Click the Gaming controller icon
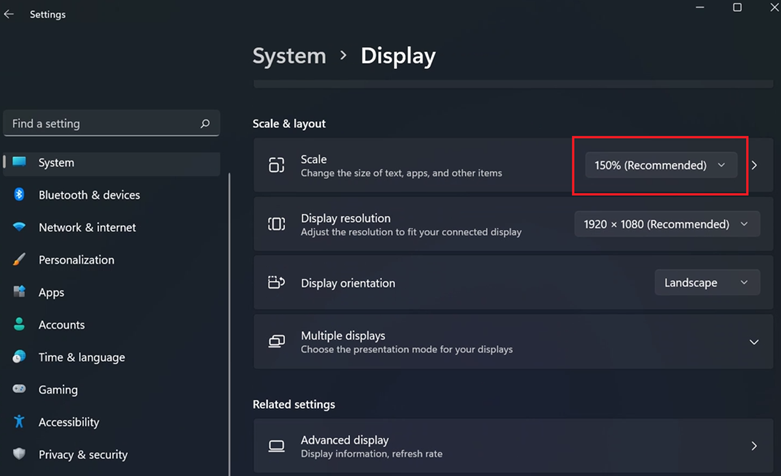The width and height of the screenshot is (781, 476). [19, 390]
